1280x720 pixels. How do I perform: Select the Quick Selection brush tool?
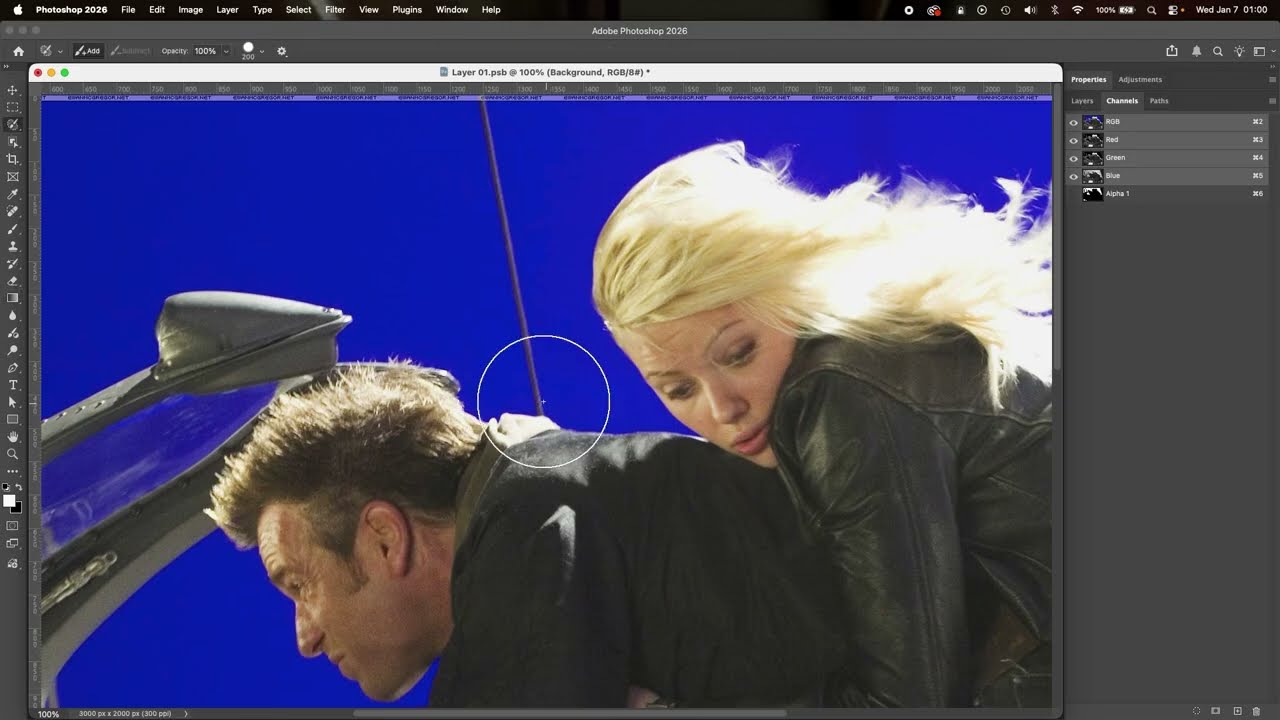pyautogui.click(x=13, y=125)
